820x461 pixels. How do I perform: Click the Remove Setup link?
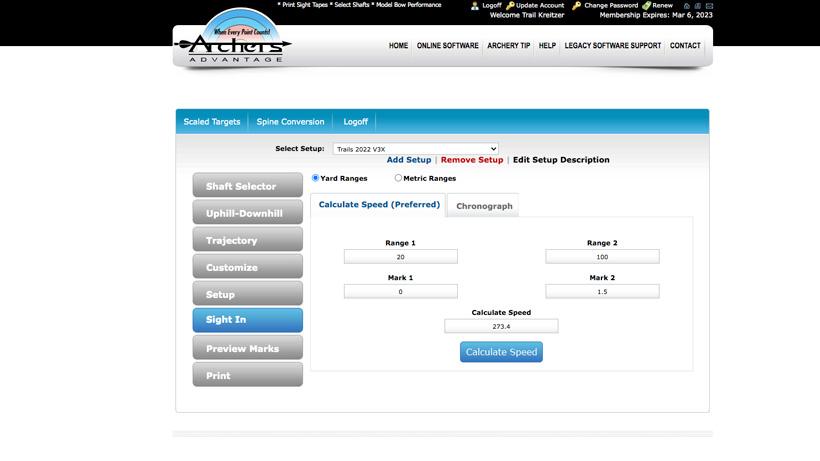(472, 160)
